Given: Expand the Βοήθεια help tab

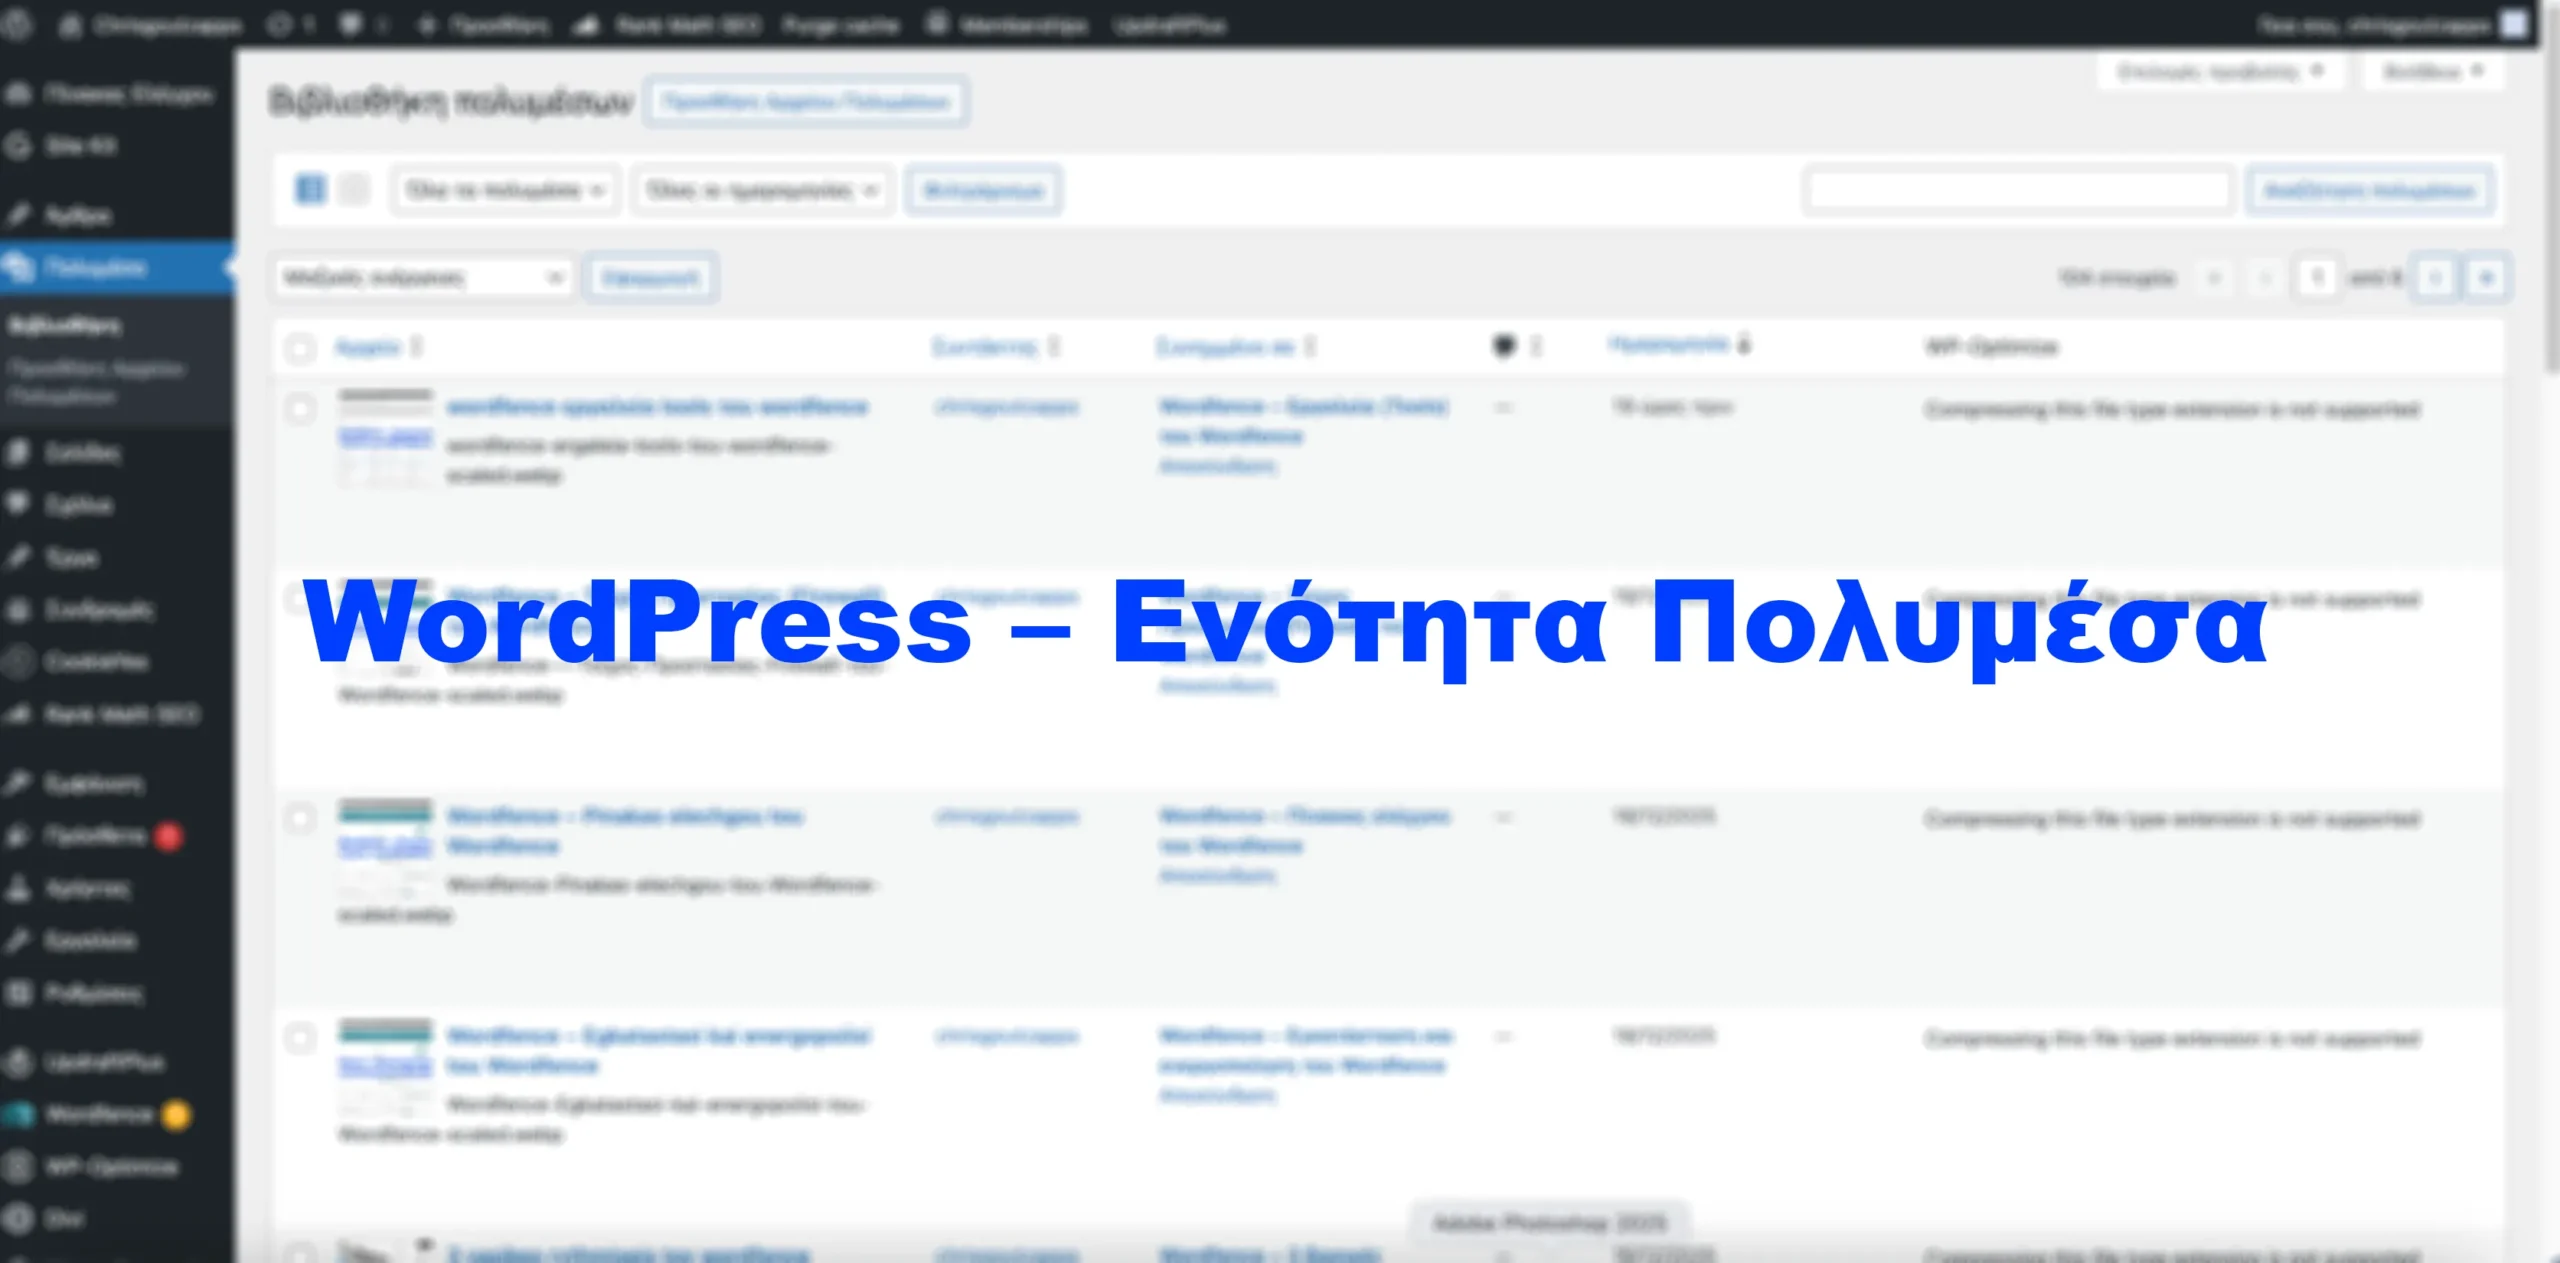Looking at the screenshot, I should 2433,72.
